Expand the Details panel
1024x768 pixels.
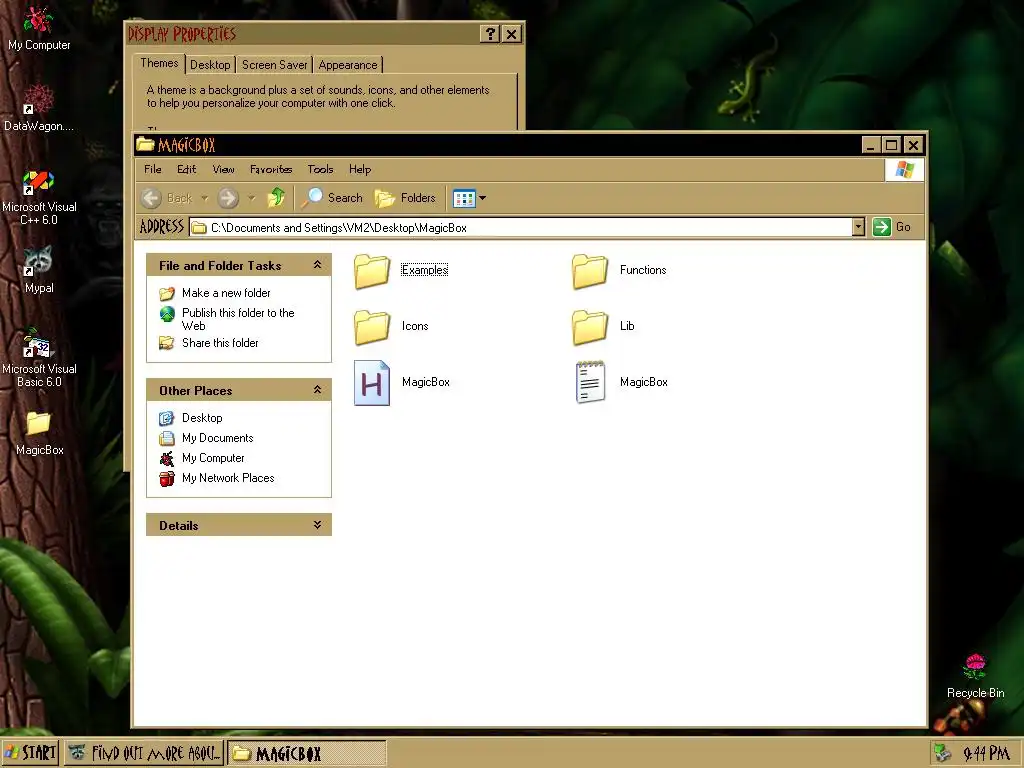317,524
